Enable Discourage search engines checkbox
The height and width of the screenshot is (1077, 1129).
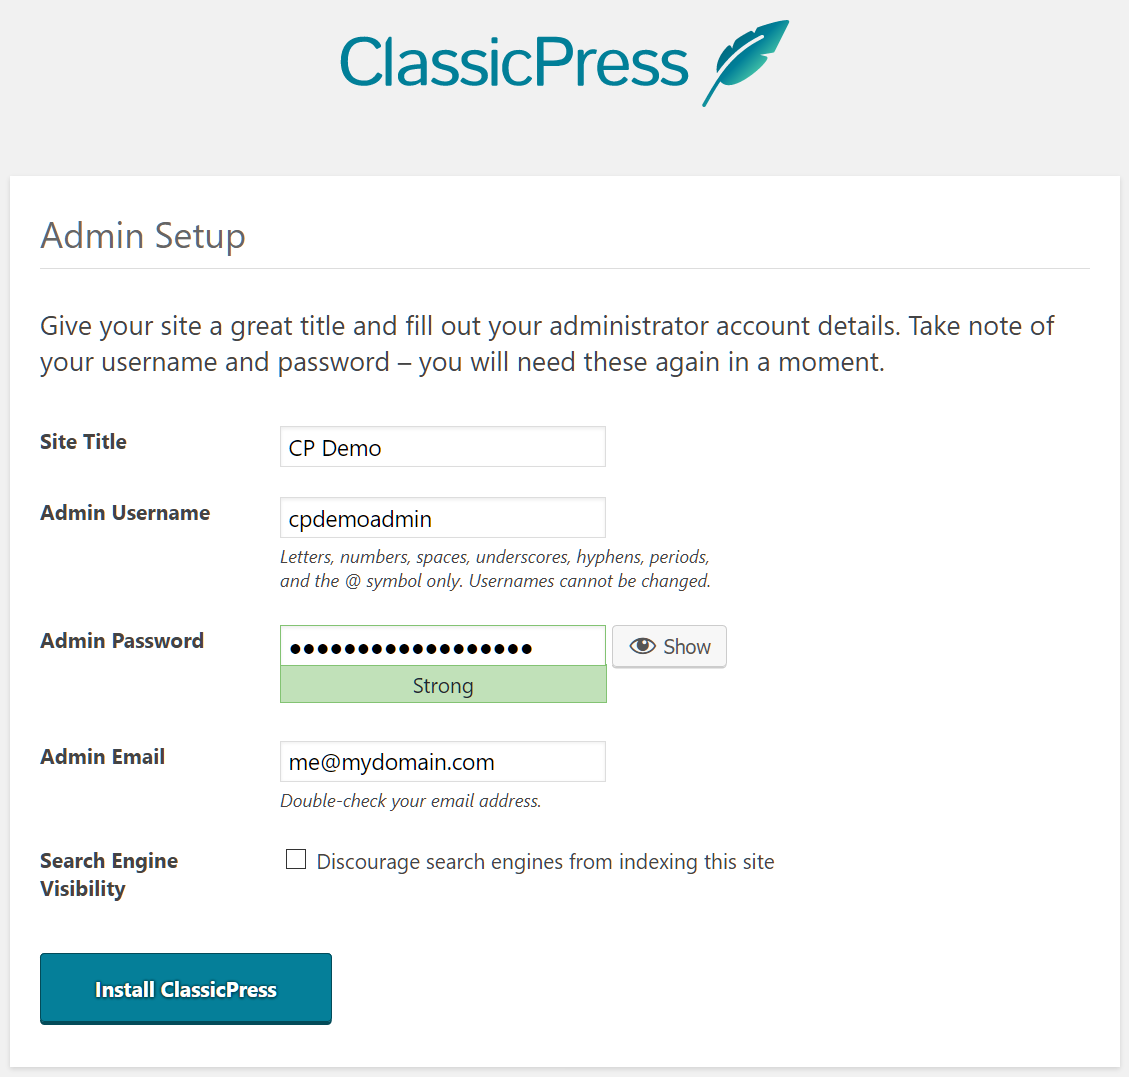296,860
